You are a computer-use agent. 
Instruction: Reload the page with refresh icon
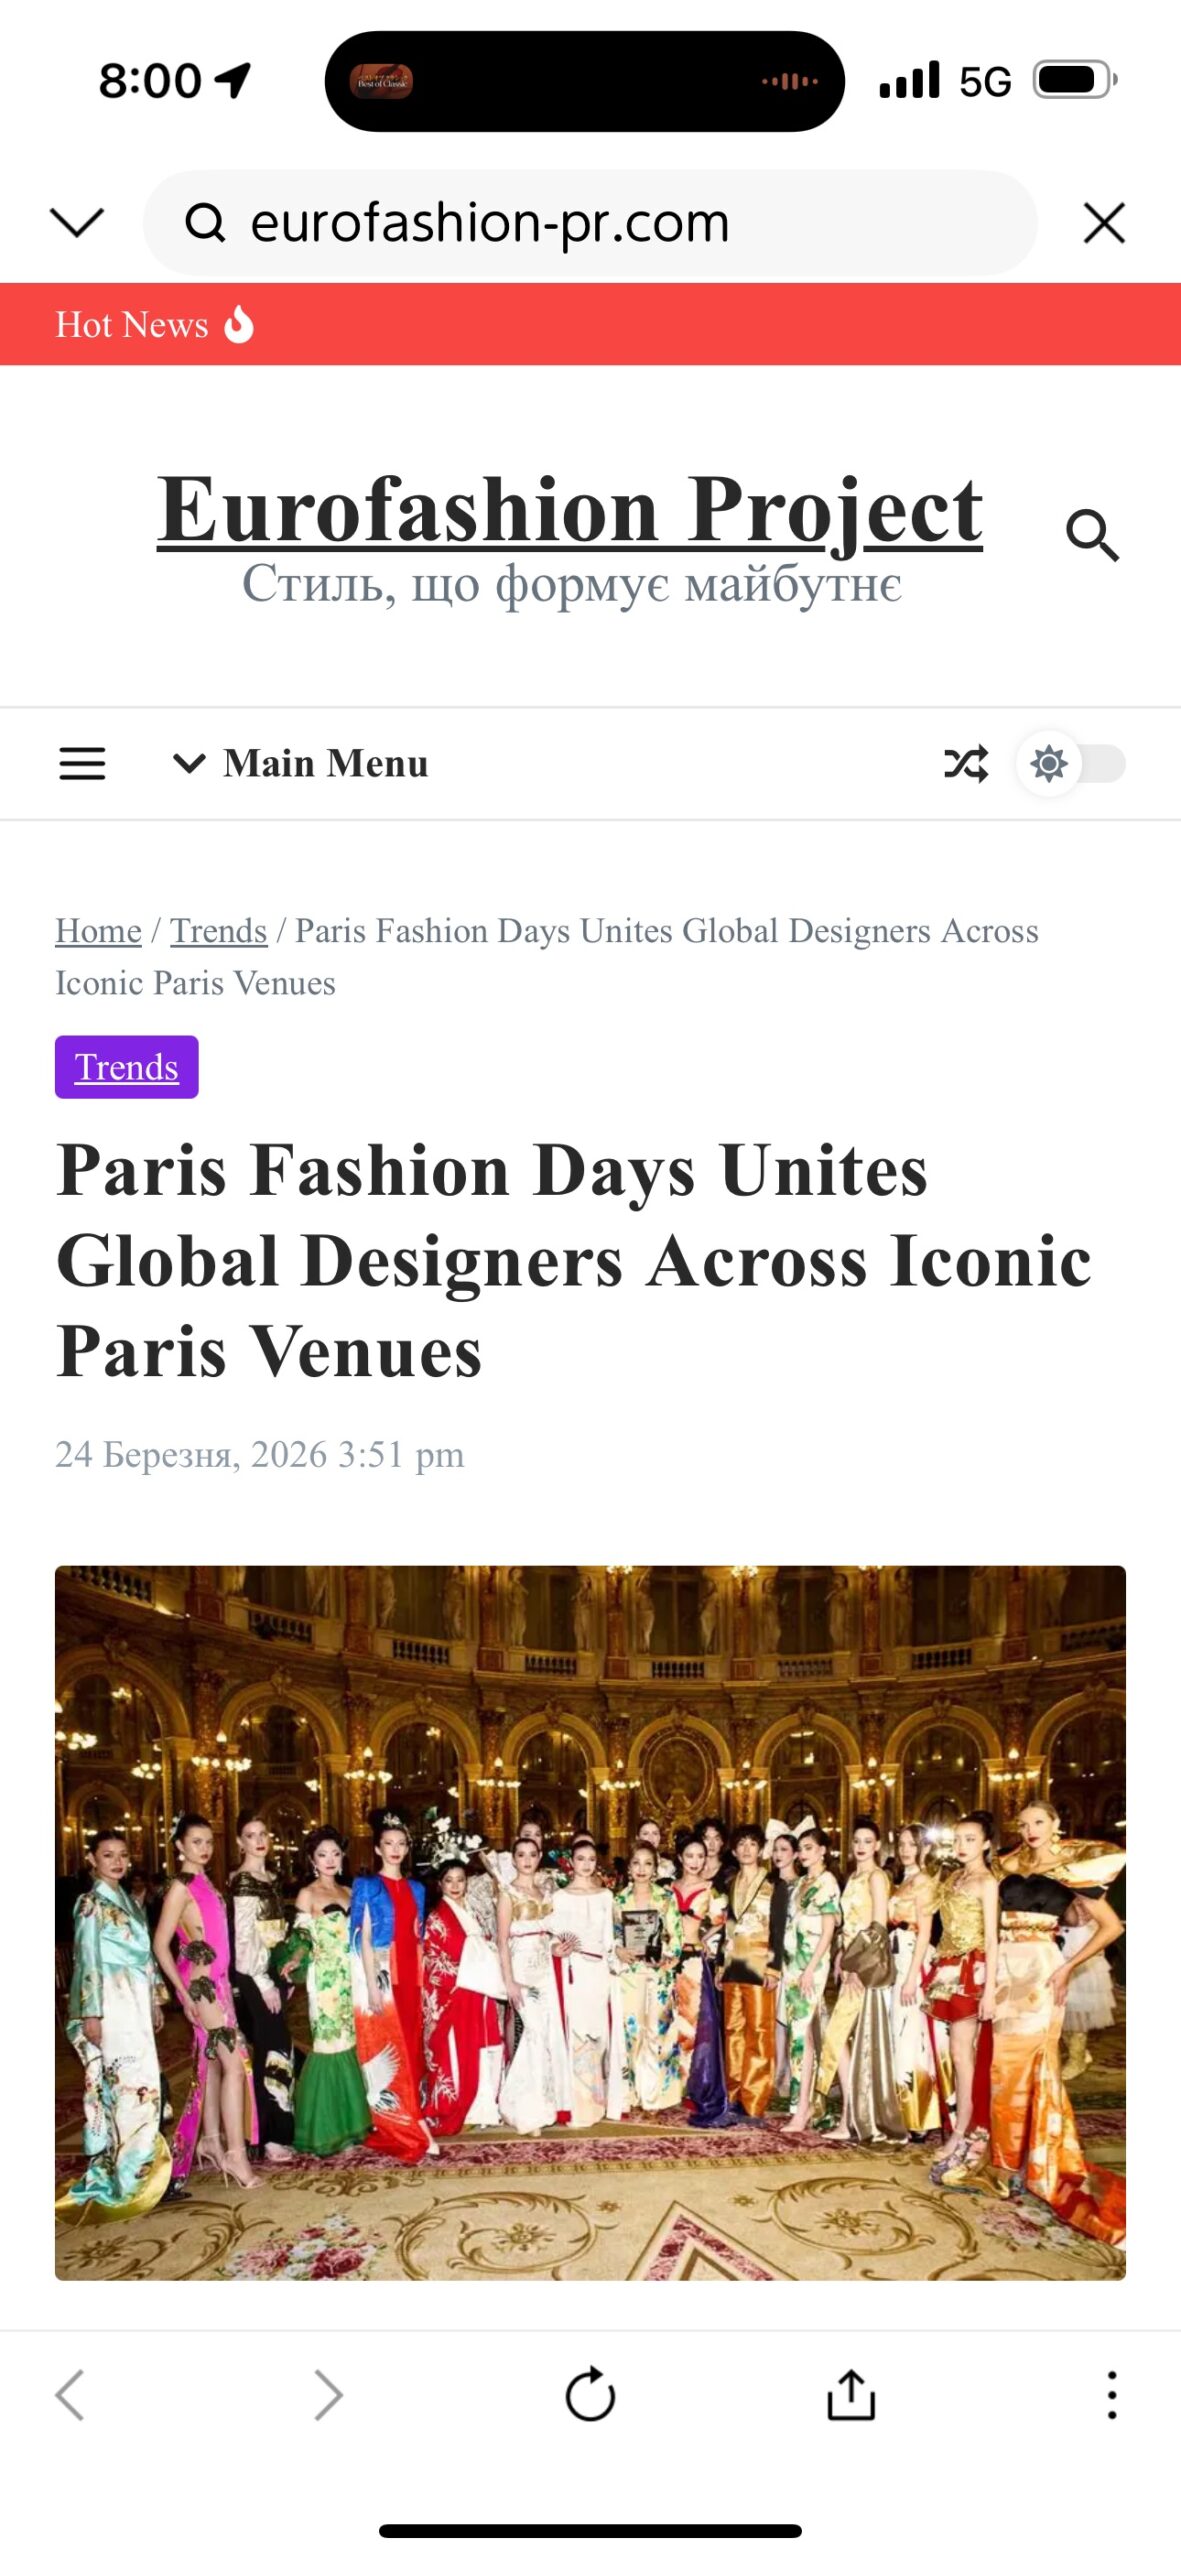tap(590, 2394)
